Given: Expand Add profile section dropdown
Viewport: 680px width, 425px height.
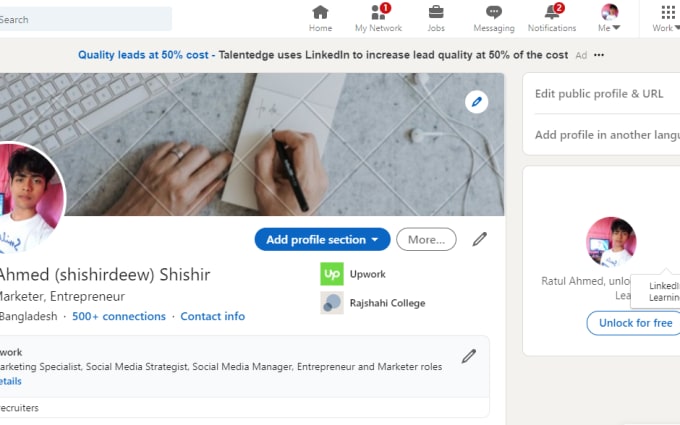Looking at the screenshot, I should (322, 239).
